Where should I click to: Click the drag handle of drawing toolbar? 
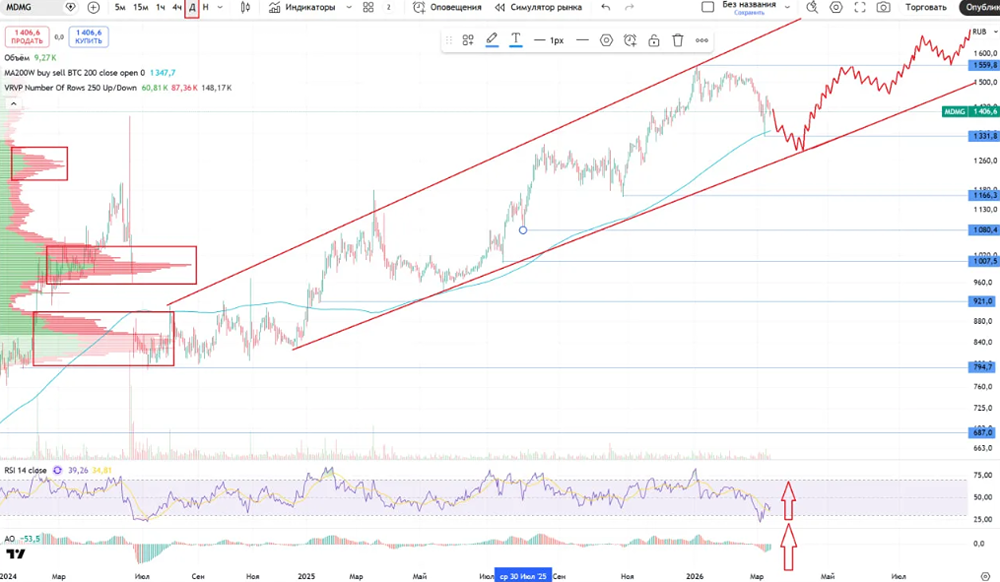click(449, 40)
